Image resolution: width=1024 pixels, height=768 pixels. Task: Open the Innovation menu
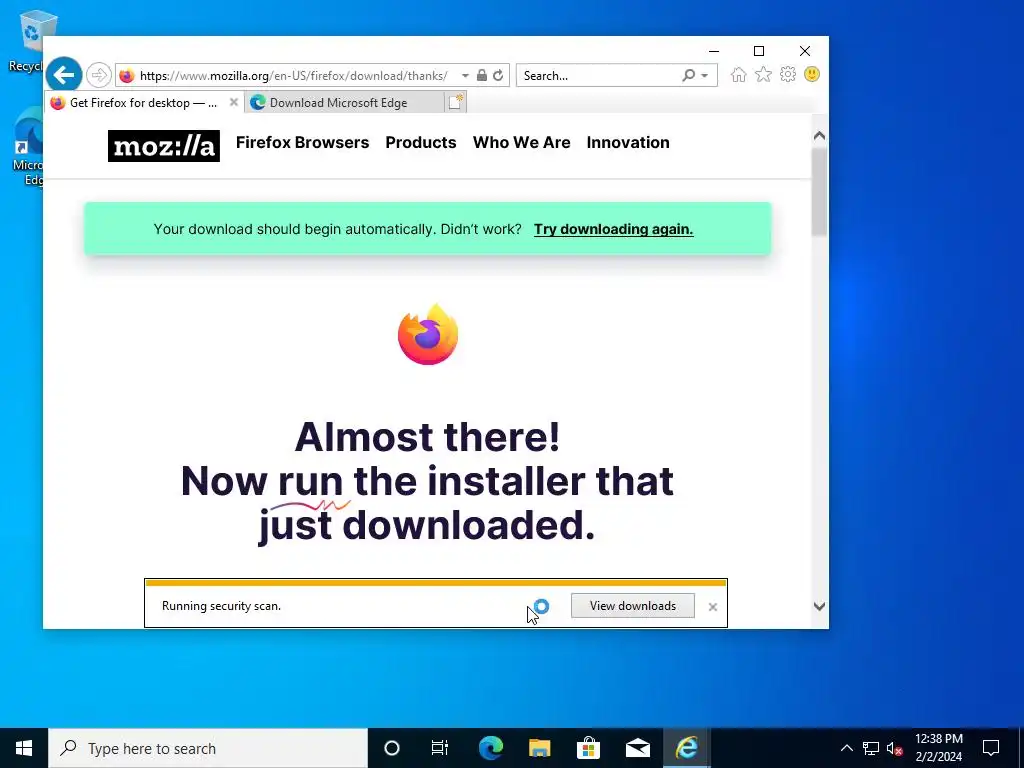pos(628,142)
